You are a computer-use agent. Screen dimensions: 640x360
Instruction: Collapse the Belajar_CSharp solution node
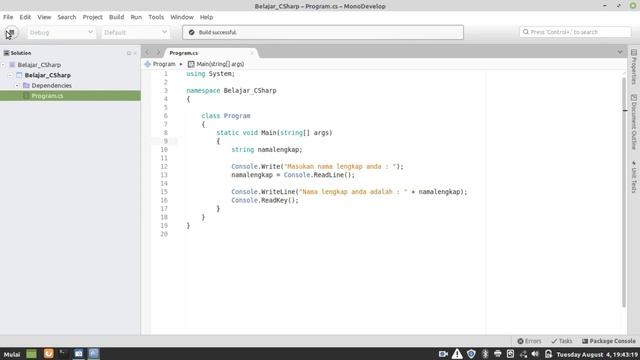(x=3, y=65)
